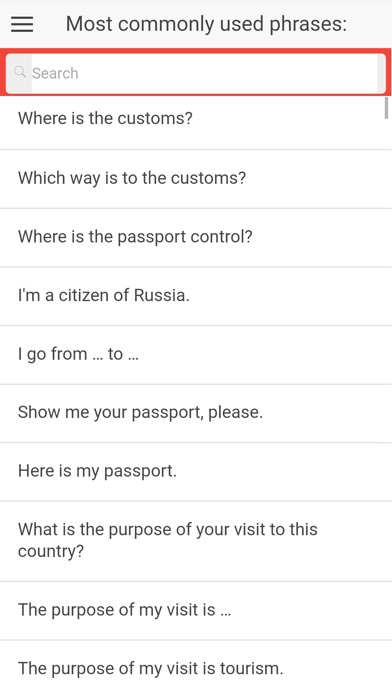Viewport: 392px width, 696px height.
Task: Open the 'Here is my passport.' phrase
Action: pyautogui.click(x=196, y=472)
